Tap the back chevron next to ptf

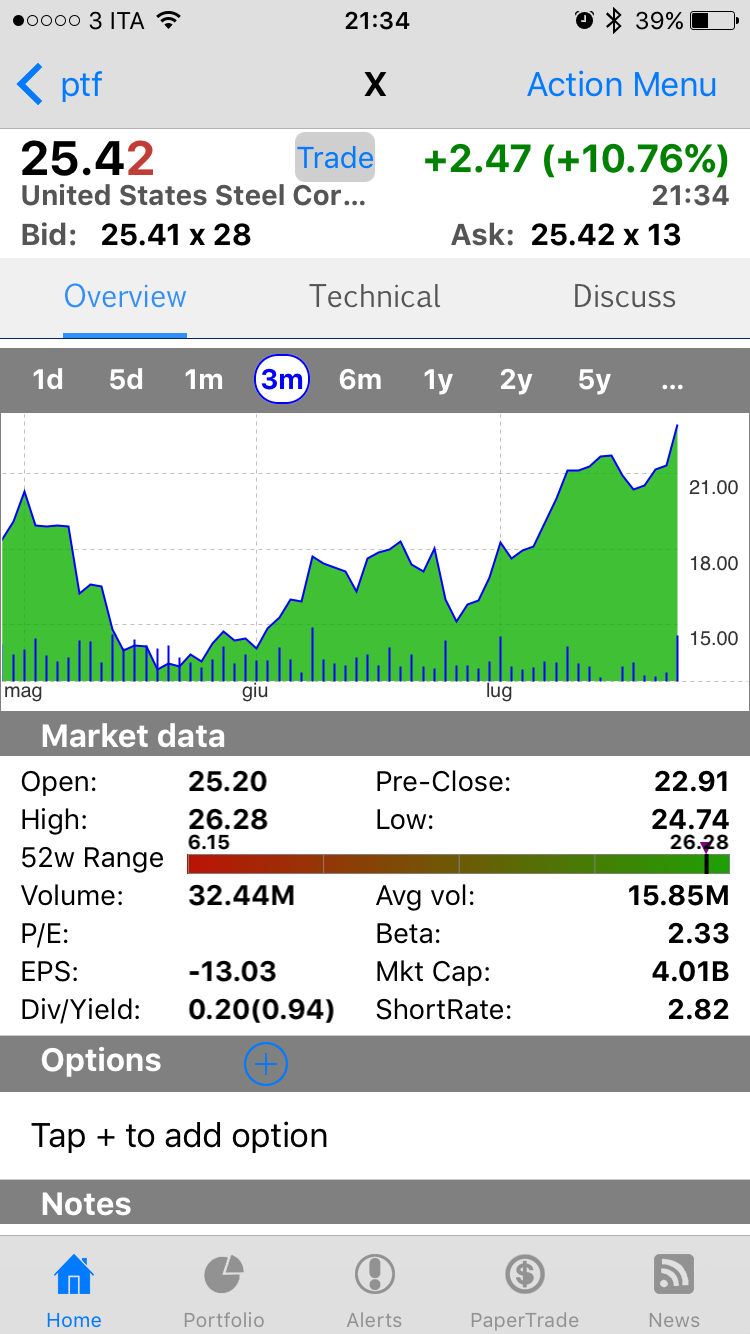click(x=30, y=85)
